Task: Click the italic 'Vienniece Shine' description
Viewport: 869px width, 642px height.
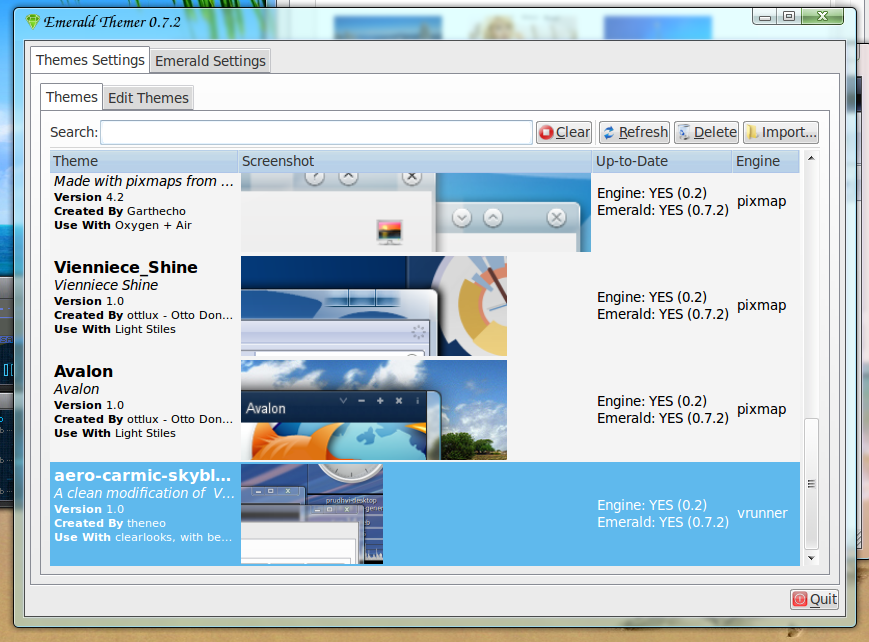Action: click(106, 285)
